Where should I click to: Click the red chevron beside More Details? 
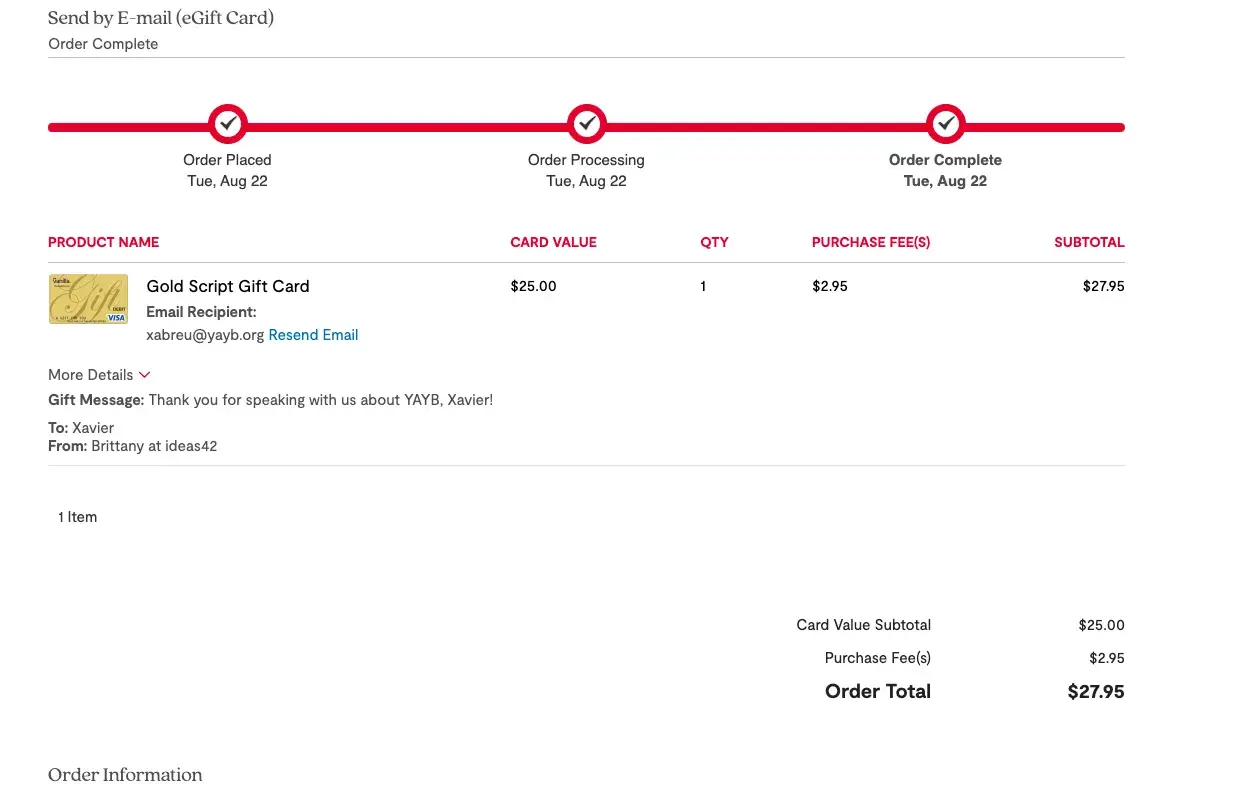pyautogui.click(x=144, y=375)
